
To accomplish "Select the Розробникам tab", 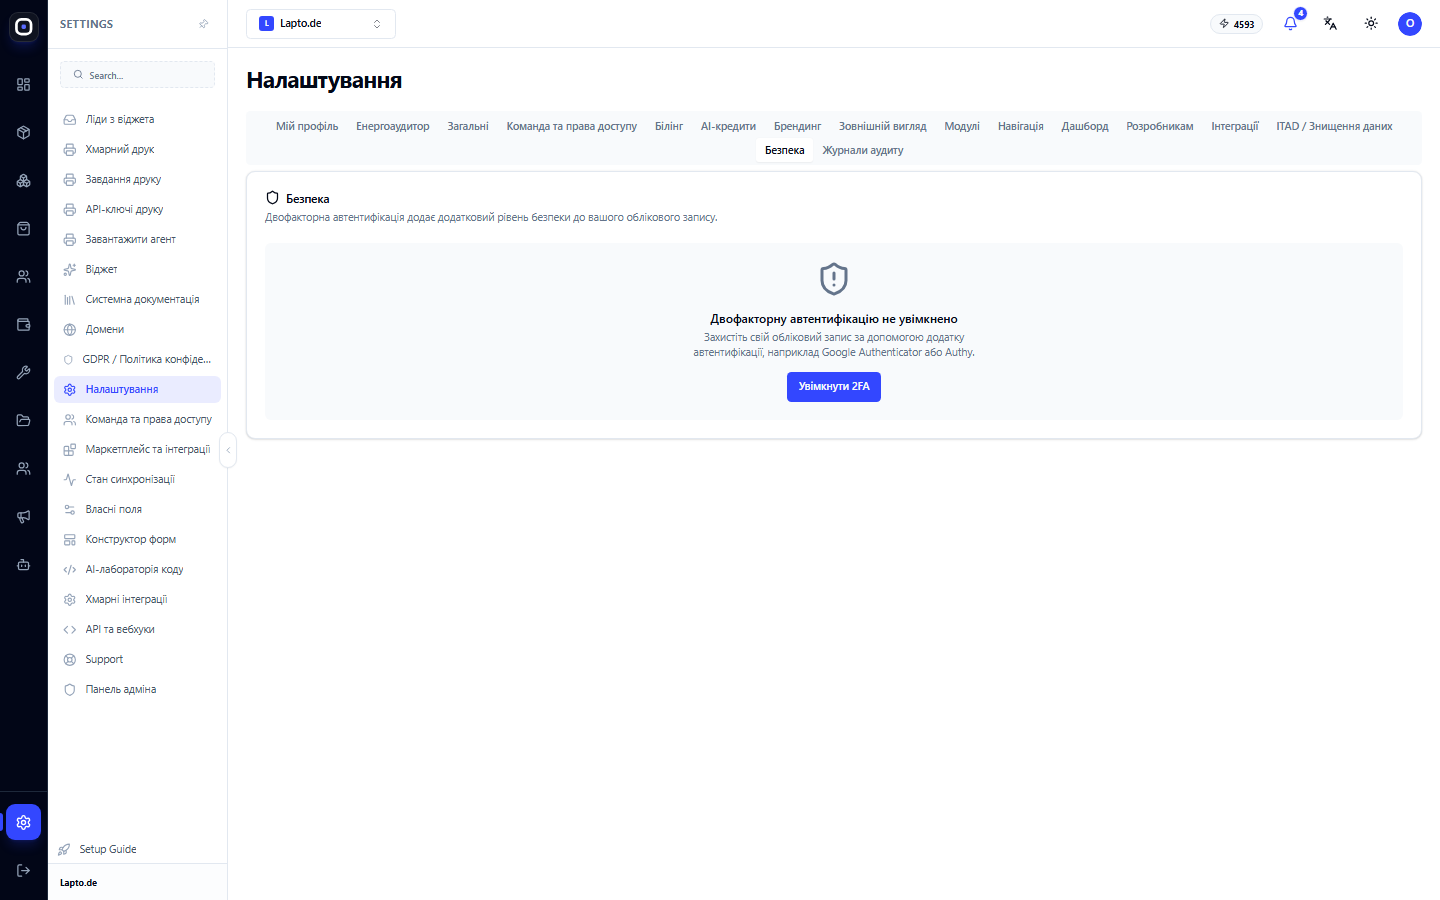I will tap(1160, 126).
